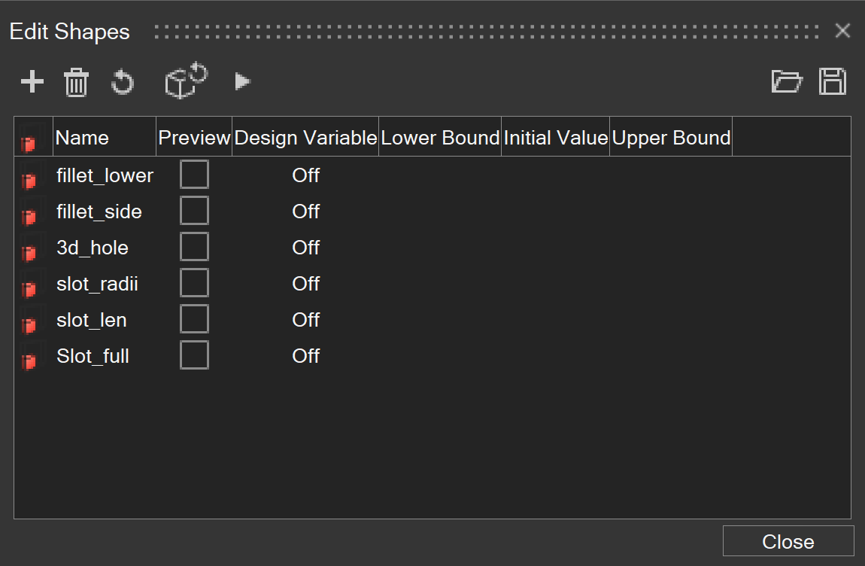Select the 3d_hole shape name
The height and width of the screenshot is (566, 865).
click(92, 248)
